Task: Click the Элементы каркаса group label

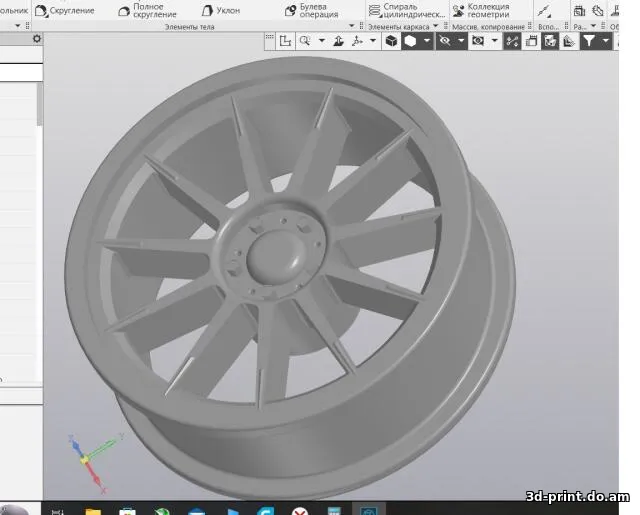Action: click(398, 27)
